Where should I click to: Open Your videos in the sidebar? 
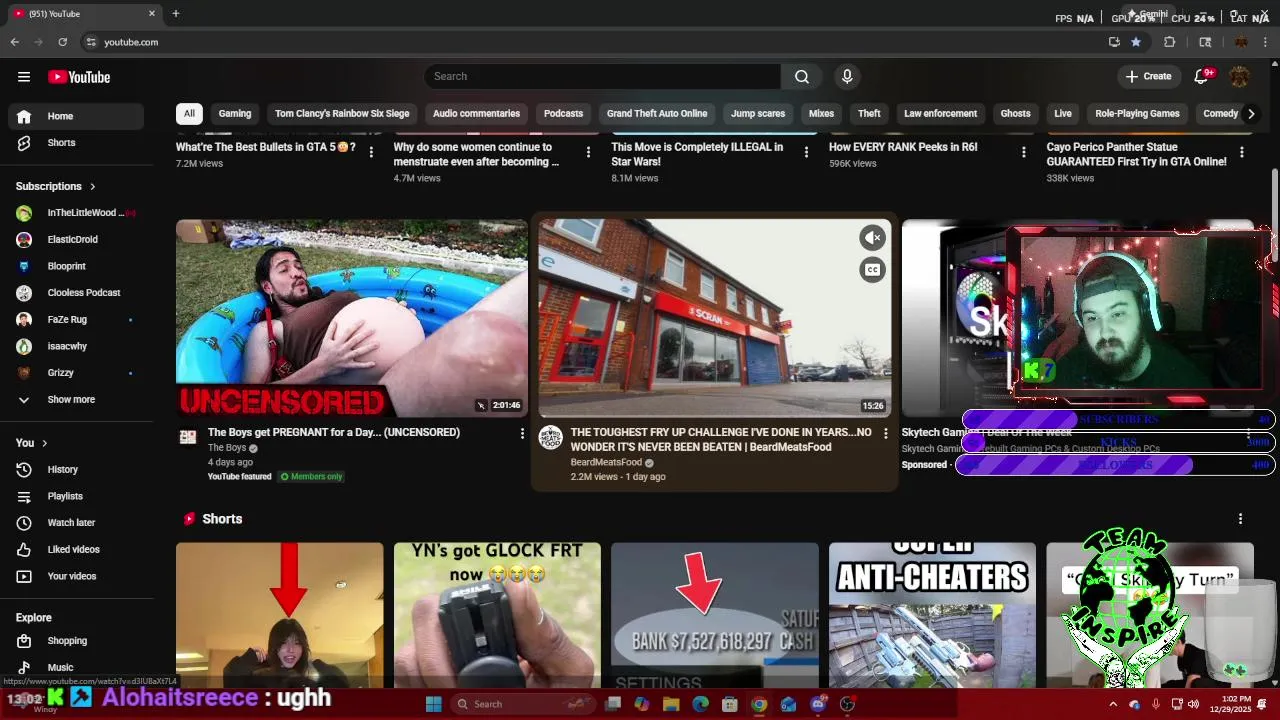pyautogui.click(x=77, y=576)
